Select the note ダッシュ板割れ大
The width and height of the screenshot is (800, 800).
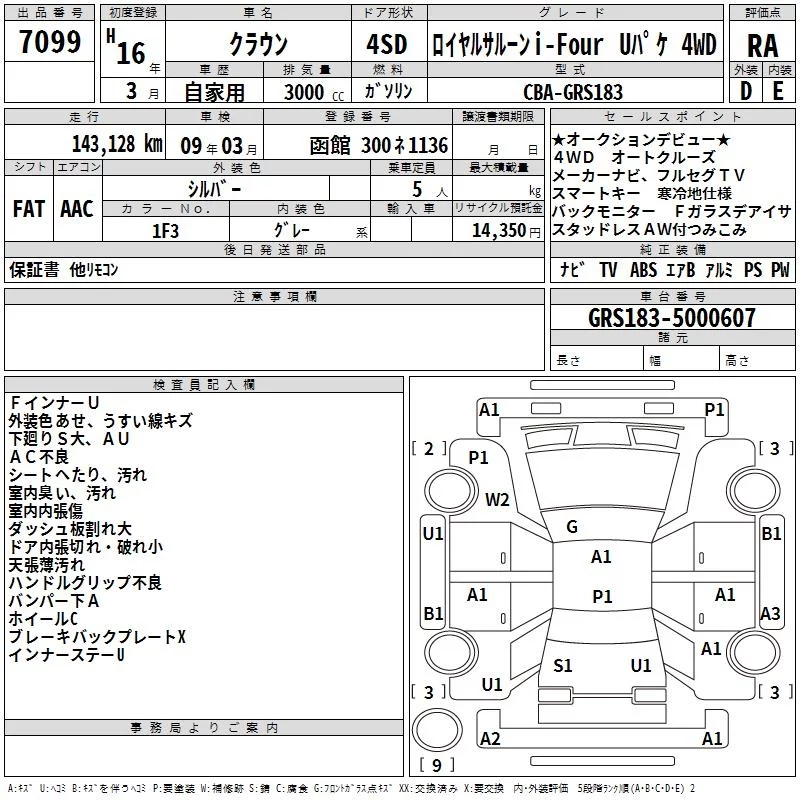click(x=70, y=529)
